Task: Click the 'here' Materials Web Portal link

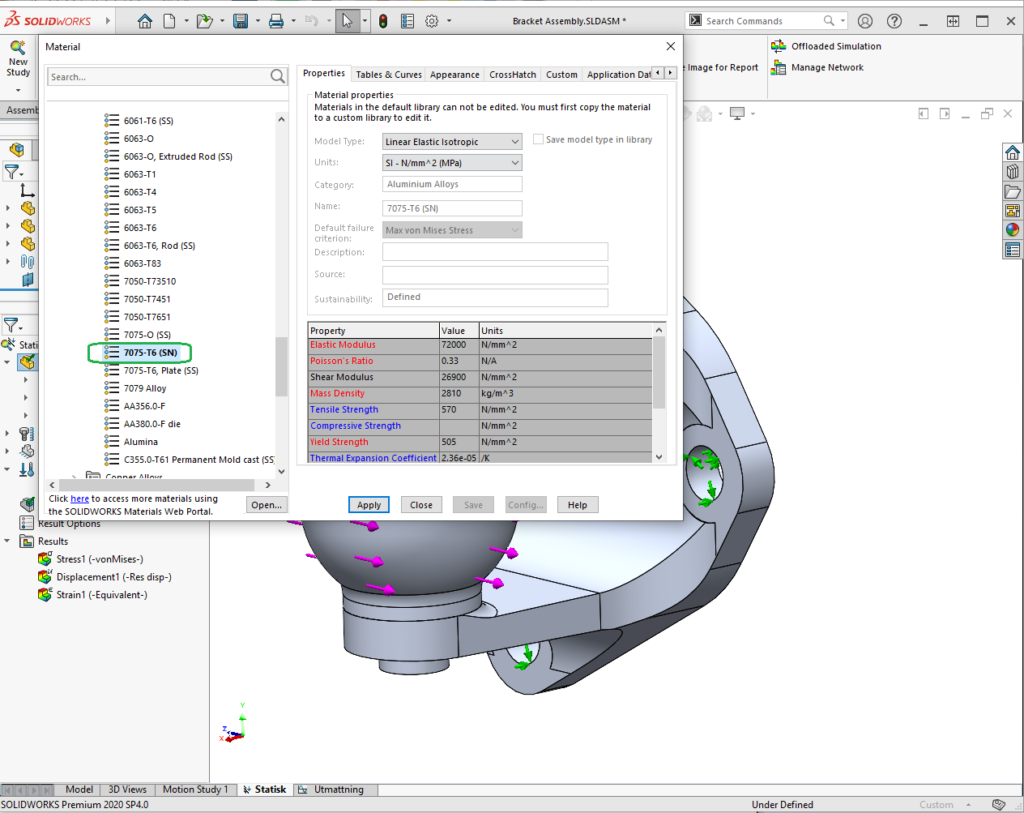Action: click(79, 498)
